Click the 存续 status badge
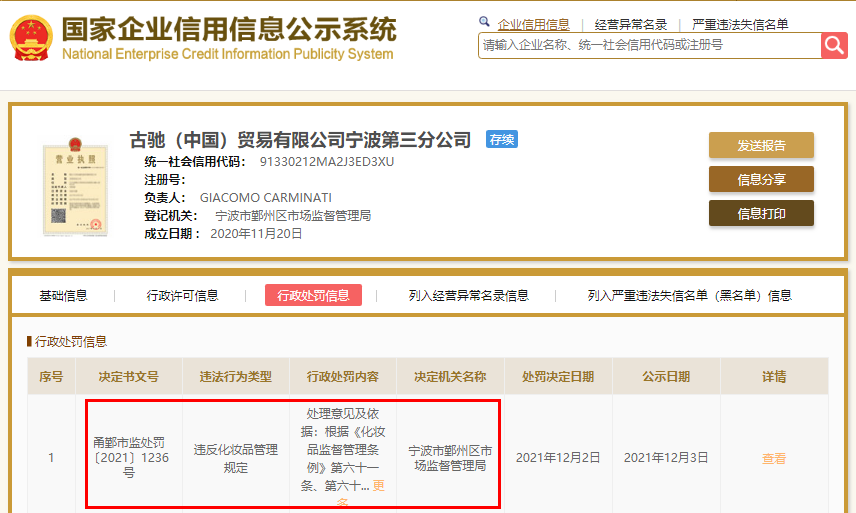 tap(501, 140)
